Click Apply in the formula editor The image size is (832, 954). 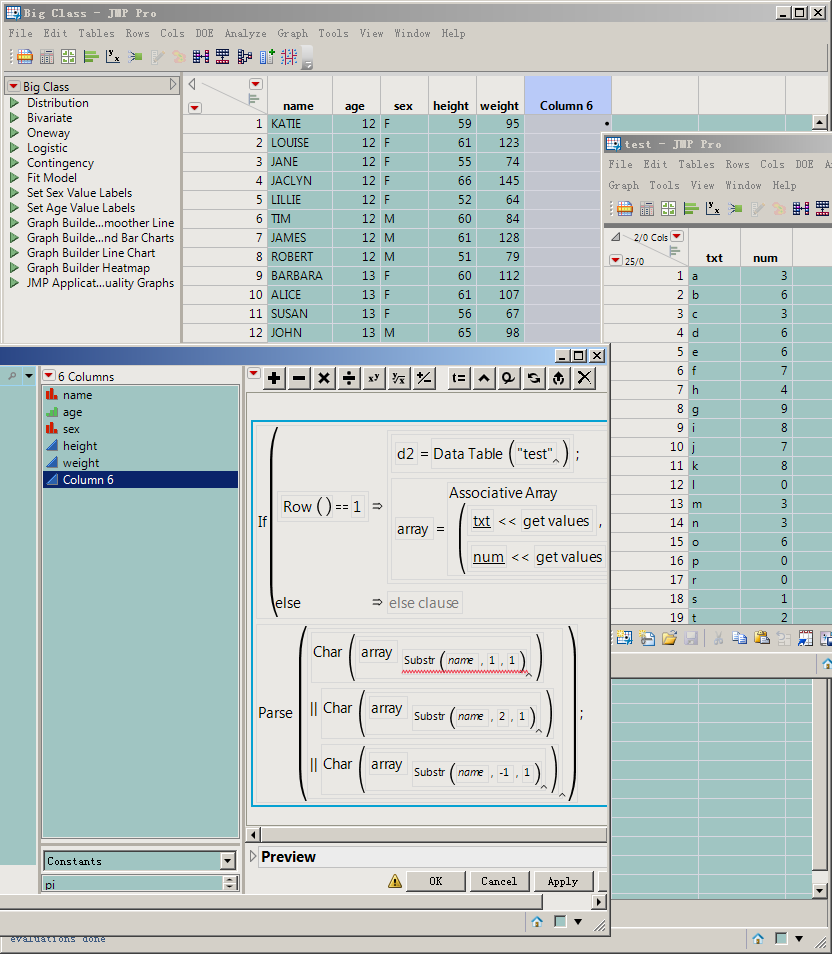pyautogui.click(x=563, y=881)
